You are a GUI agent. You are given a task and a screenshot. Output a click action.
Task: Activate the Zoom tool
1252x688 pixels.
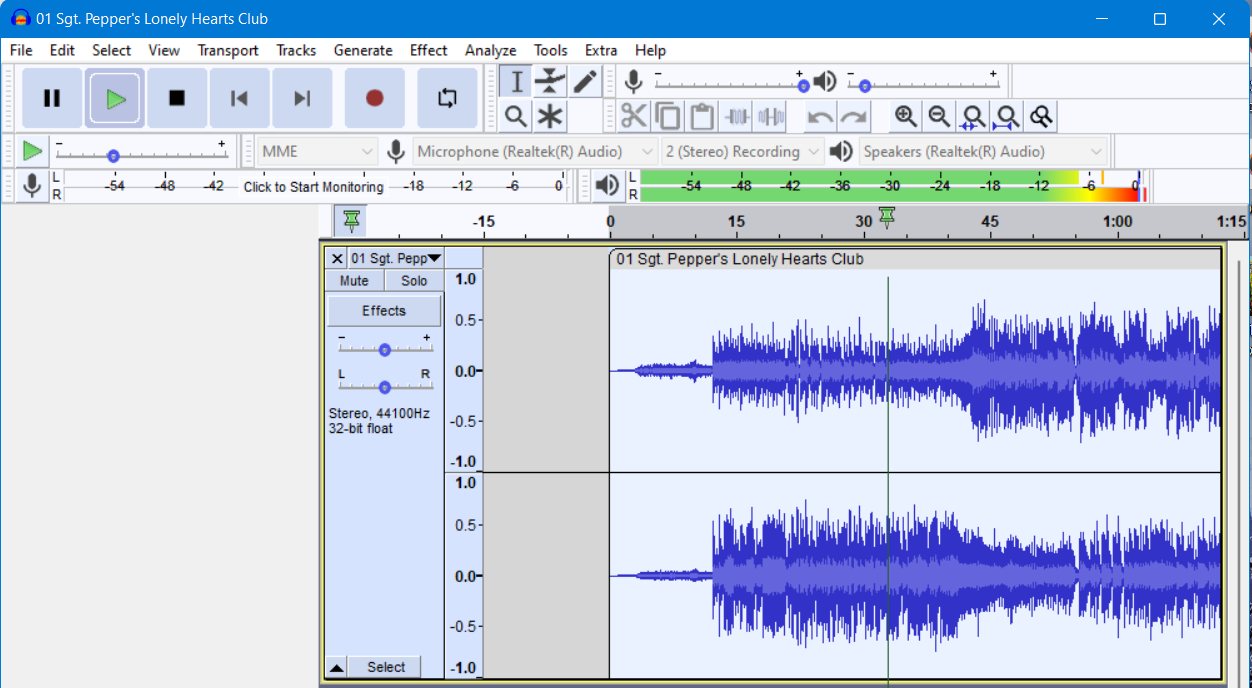click(515, 116)
